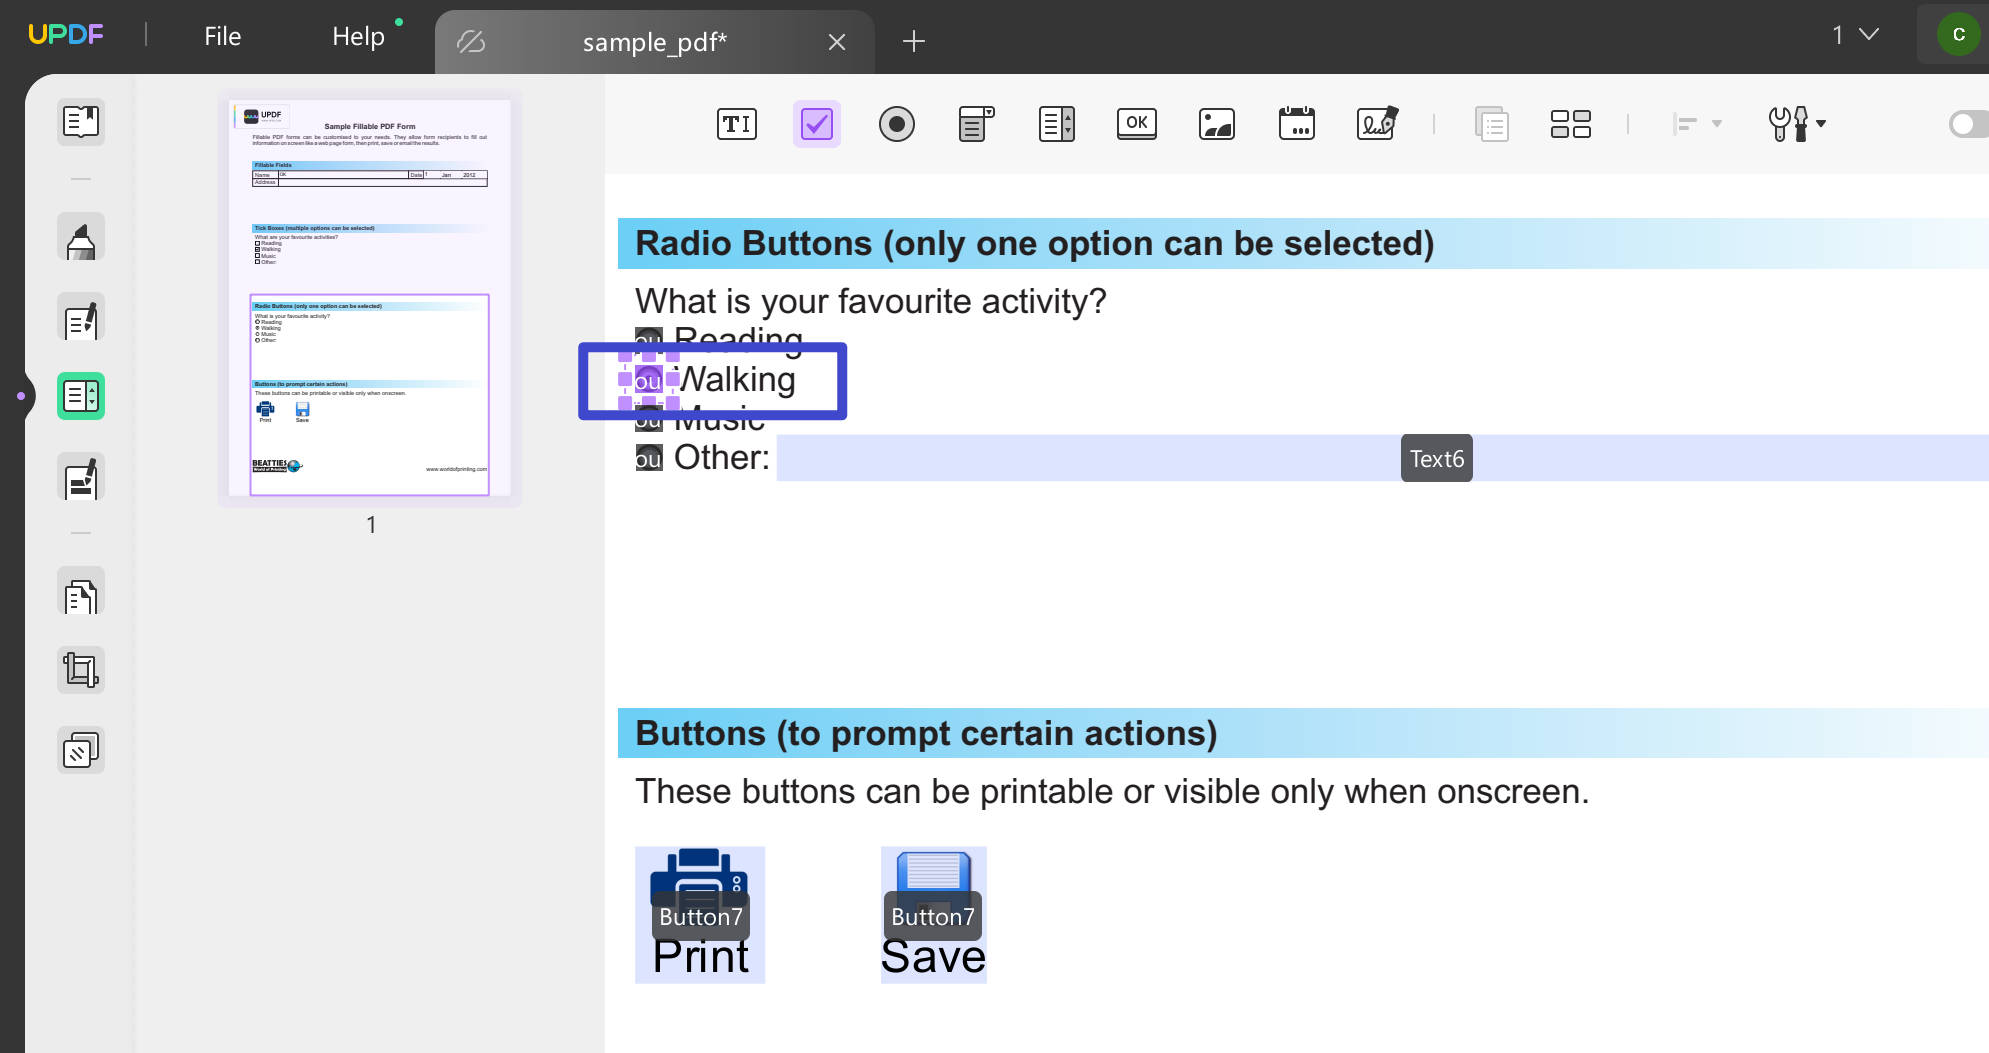
Task: Select the Radio Button field tool
Action: tap(897, 124)
